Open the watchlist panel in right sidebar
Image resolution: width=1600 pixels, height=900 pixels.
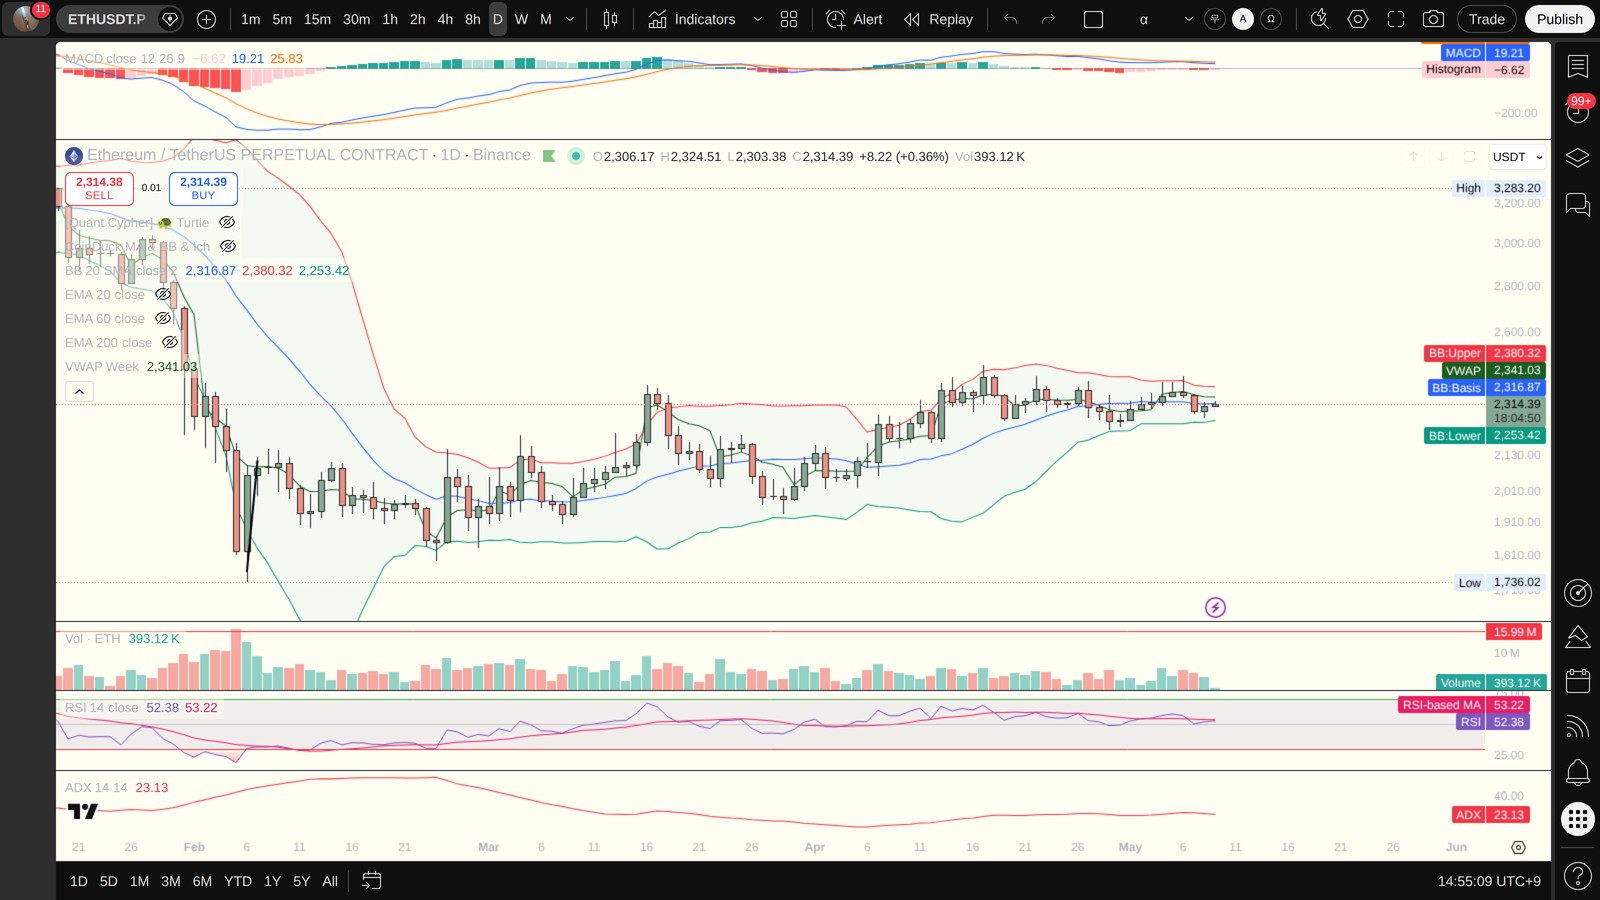[x=1578, y=67]
